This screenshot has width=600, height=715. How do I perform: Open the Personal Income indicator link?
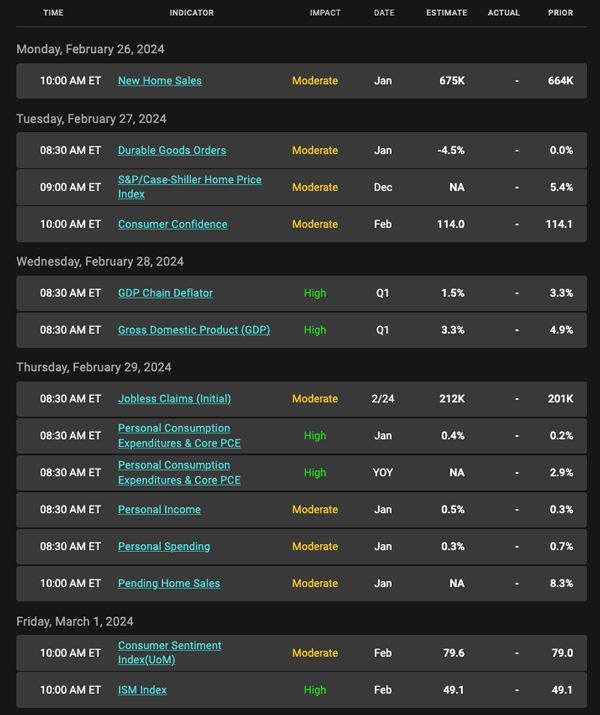[x=159, y=510]
